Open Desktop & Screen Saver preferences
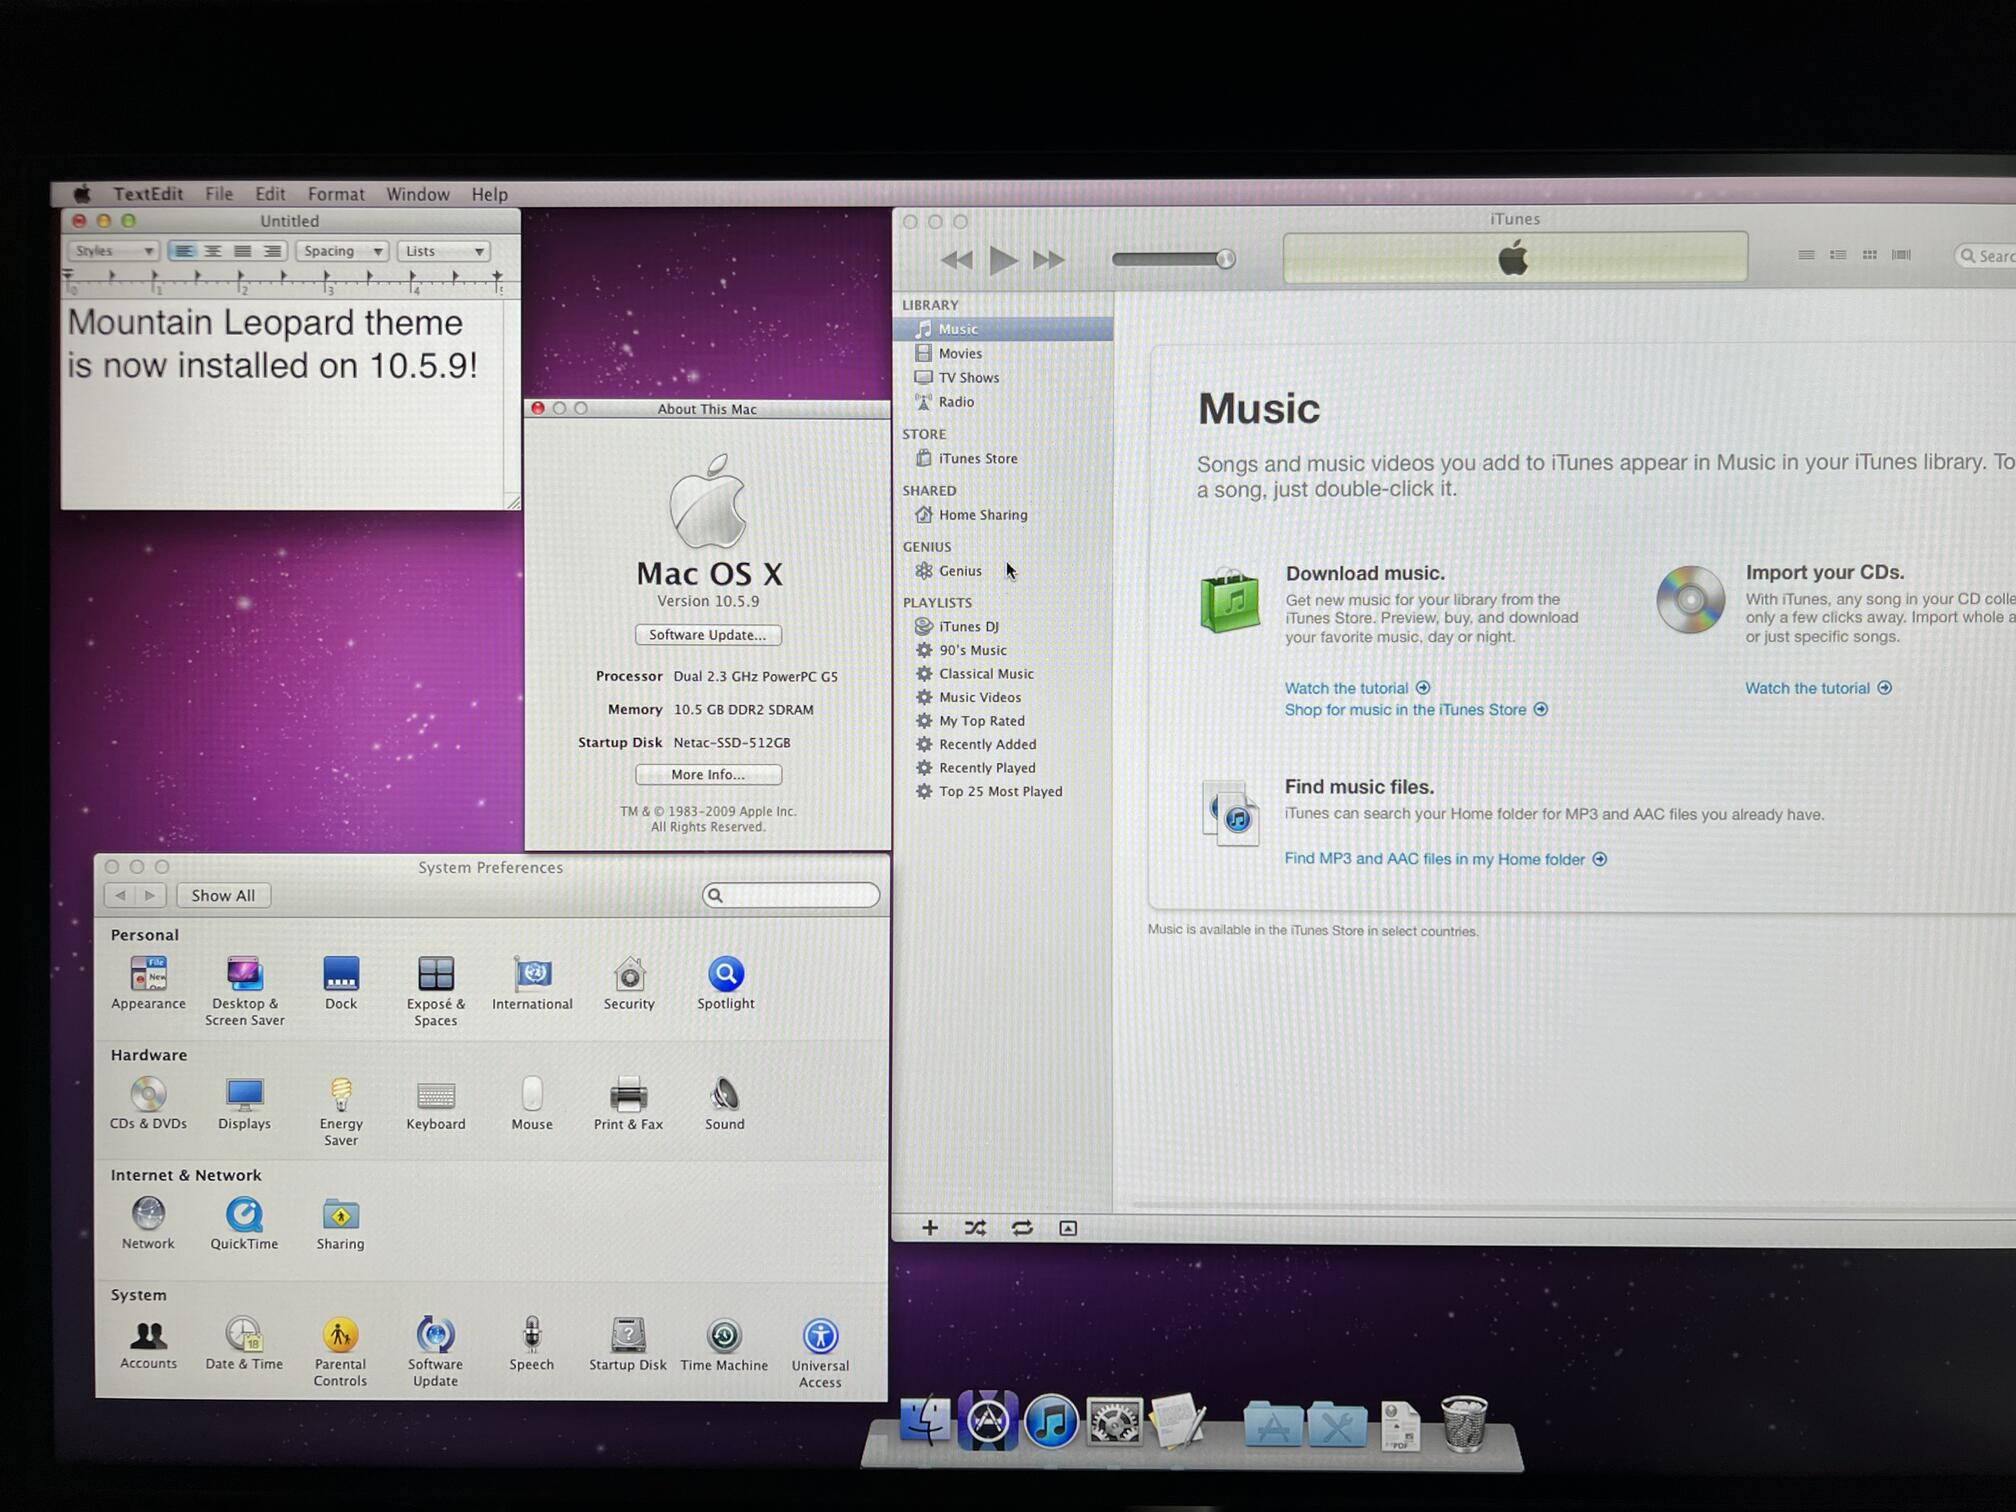Viewport: 2016px width, 1512px height. pyautogui.click(x=244, y=991)
